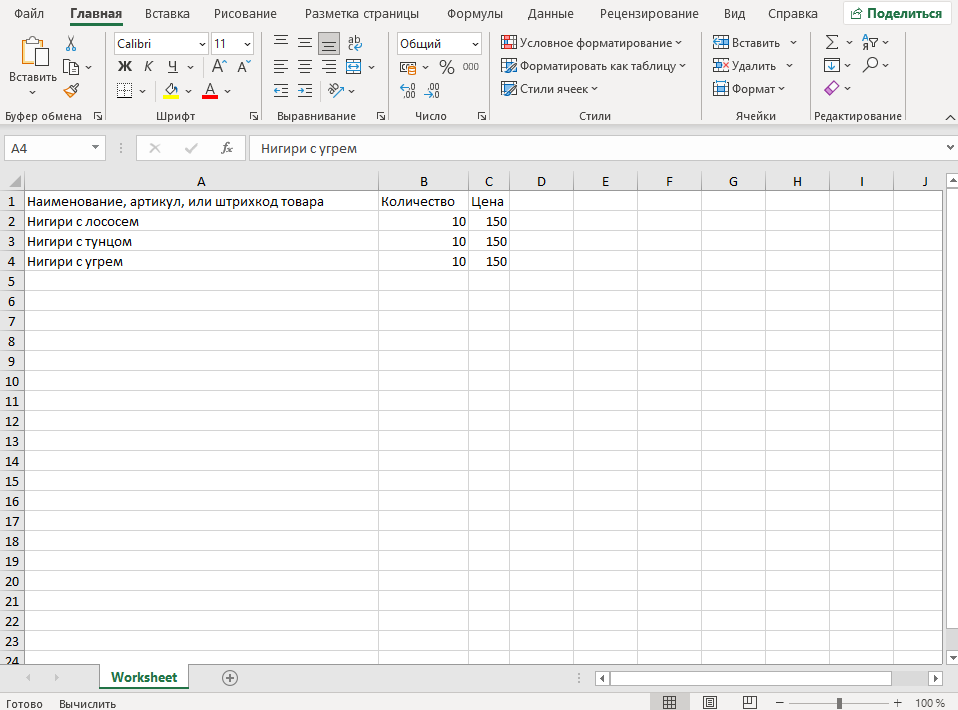The height and width of the screenshot is (710, 958).
Task: Expand the Общий number format dropdown
Action: (x=474, y=44)
